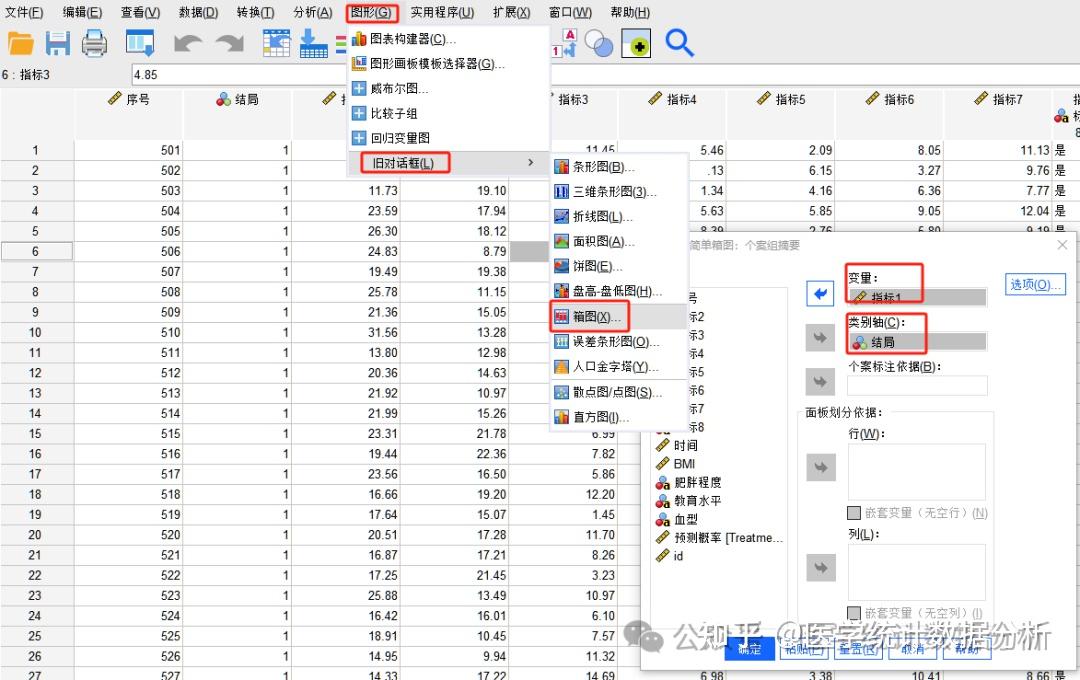Open a data file using the folder icon

(x=22, y=42)
